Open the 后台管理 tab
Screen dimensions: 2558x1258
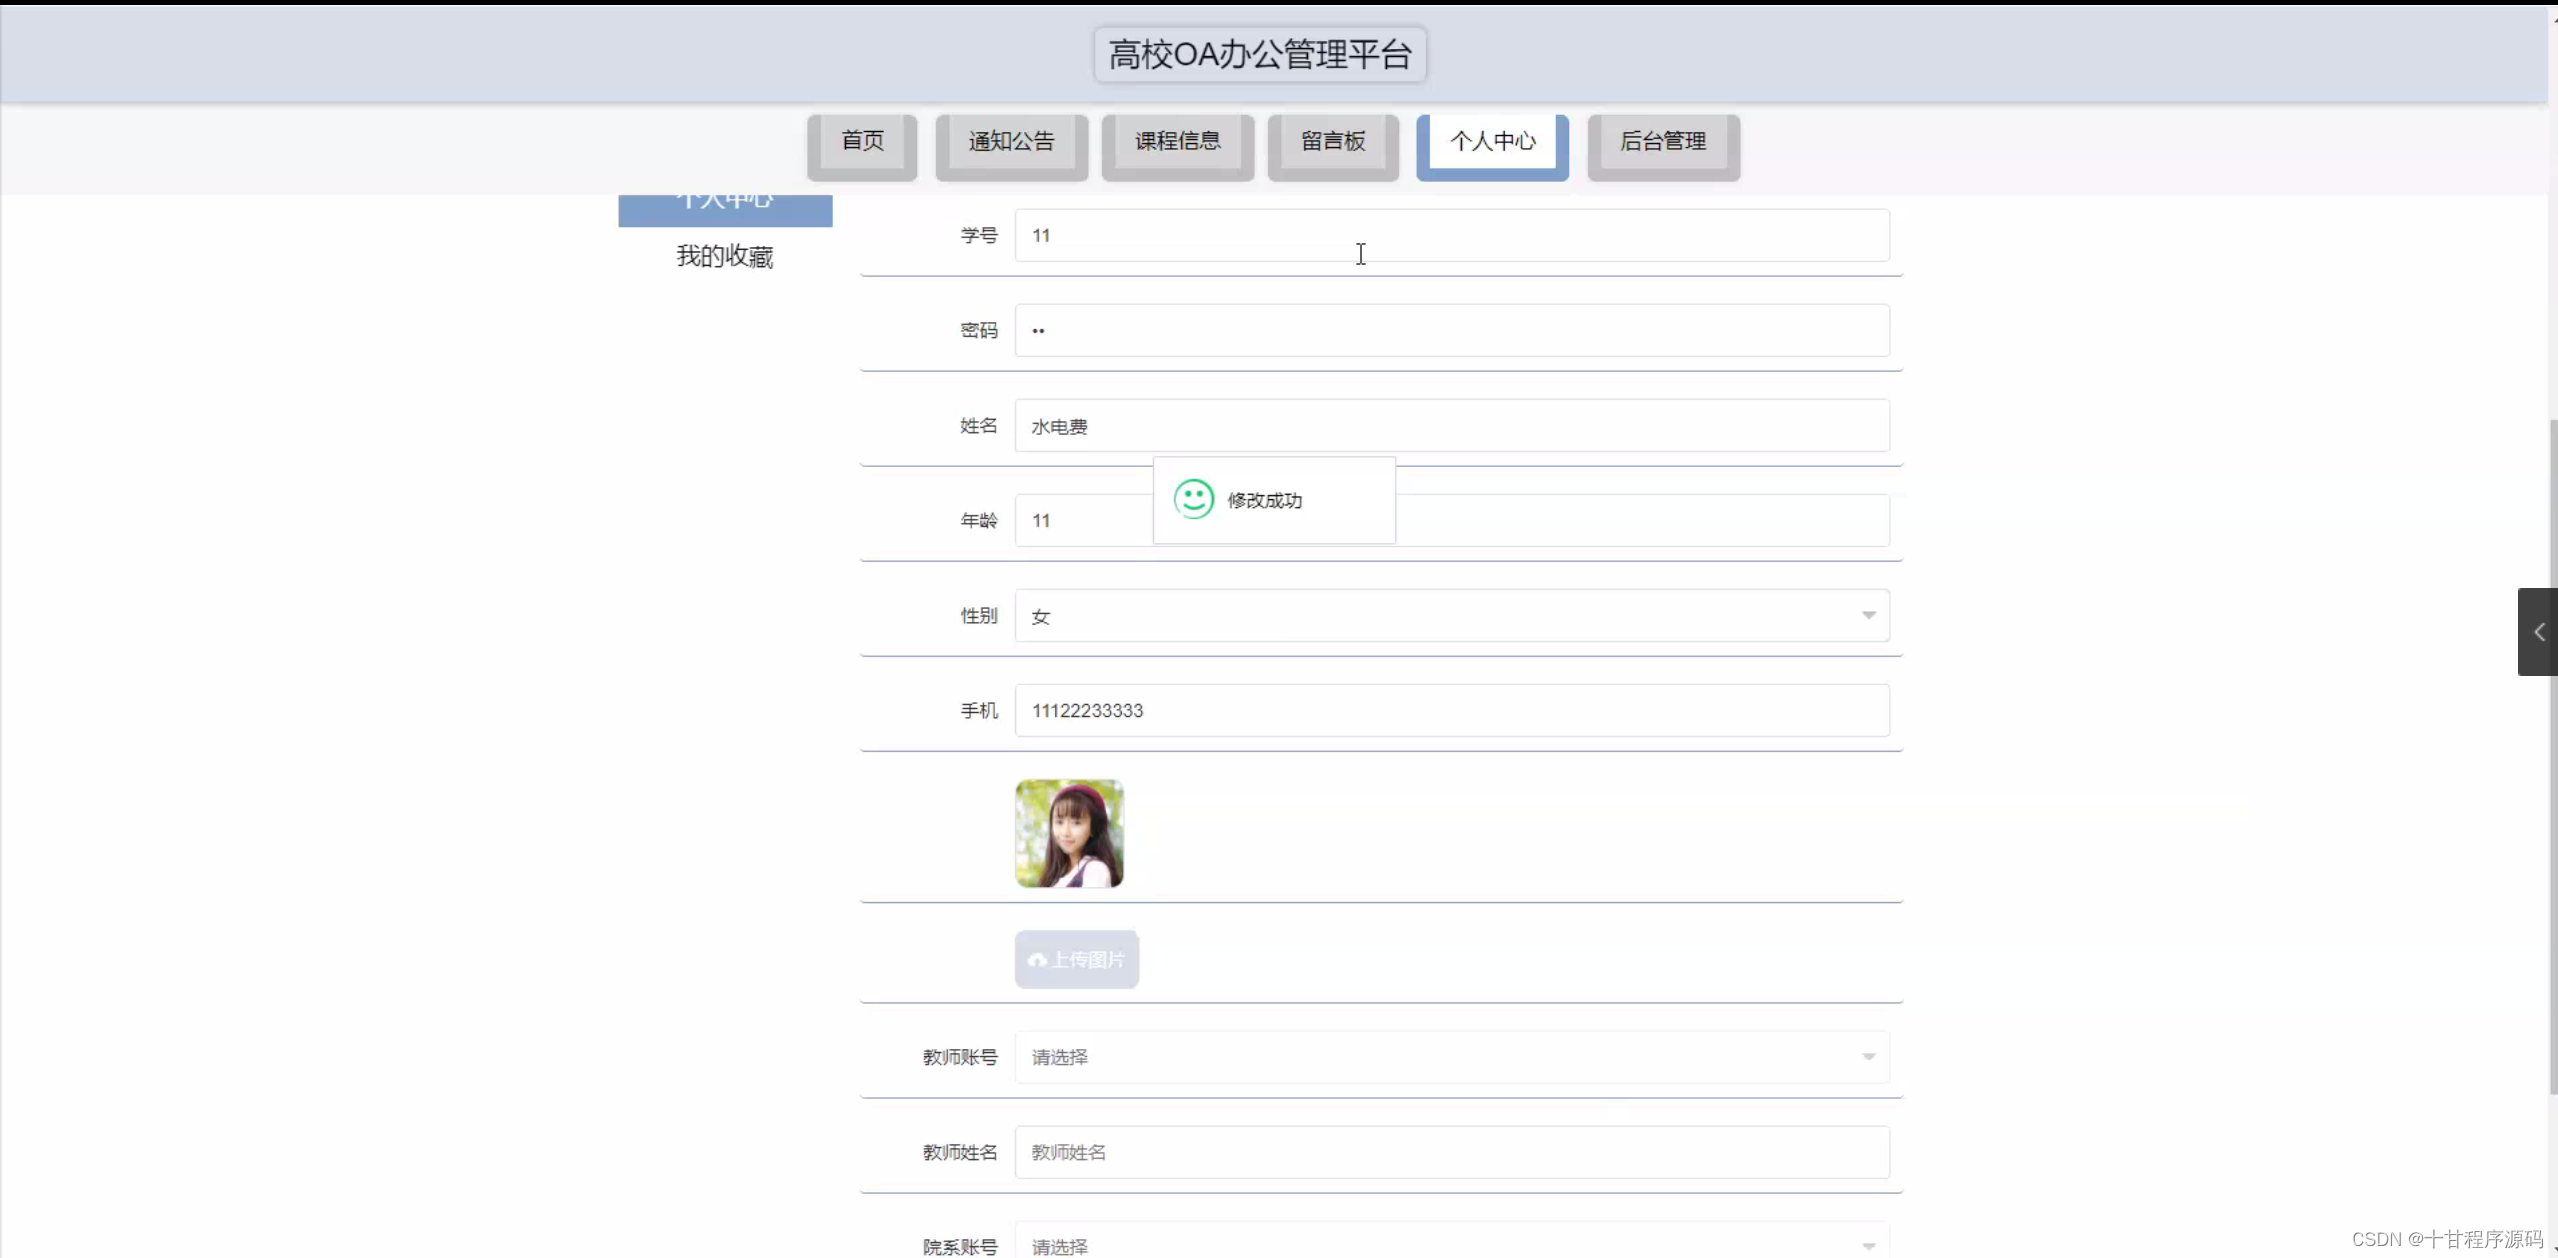tap(1663, 142)
